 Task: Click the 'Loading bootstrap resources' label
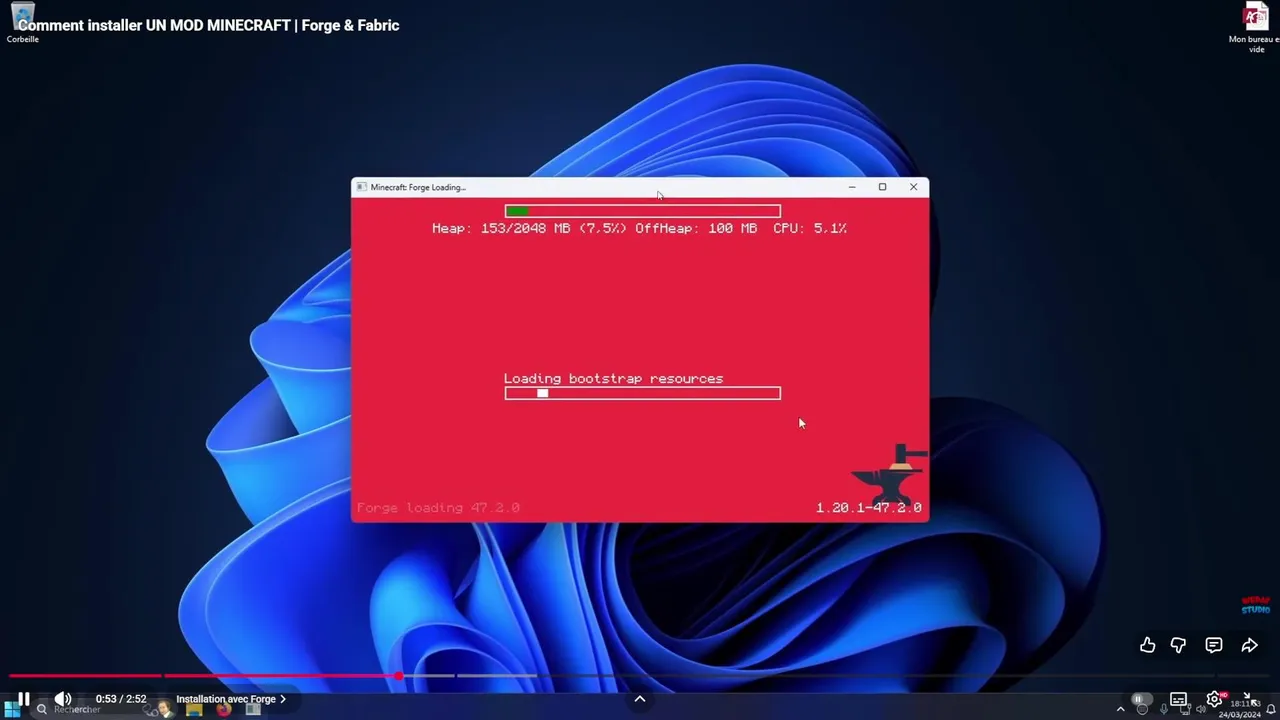[x=613, y=378]
